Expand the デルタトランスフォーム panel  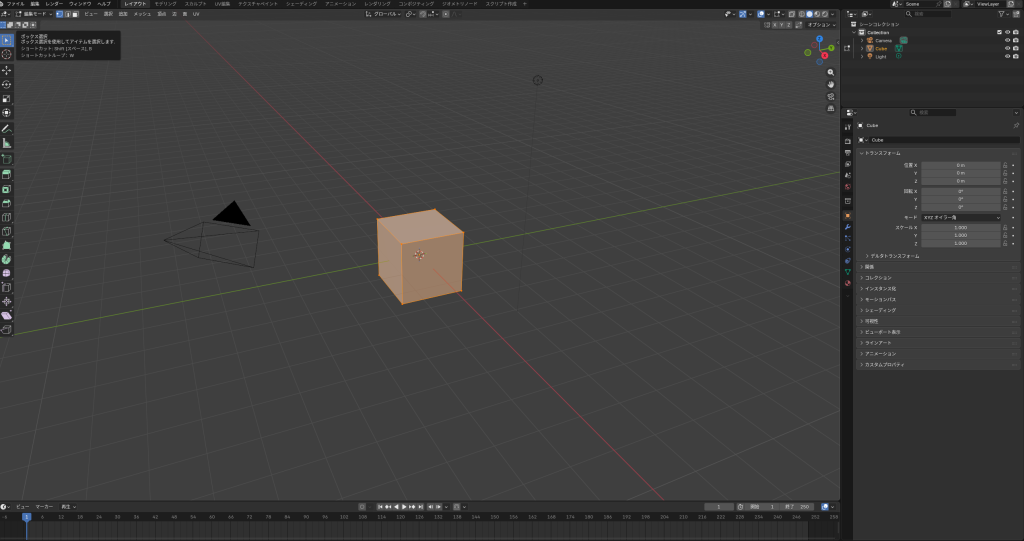point(893,256)
